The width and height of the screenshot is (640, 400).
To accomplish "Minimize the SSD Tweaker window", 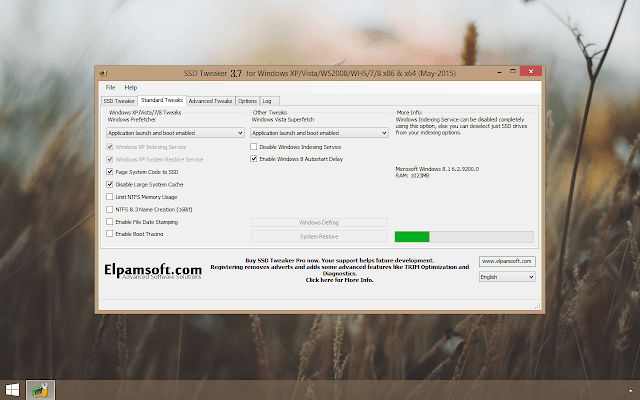I will (x=500, y=71).
